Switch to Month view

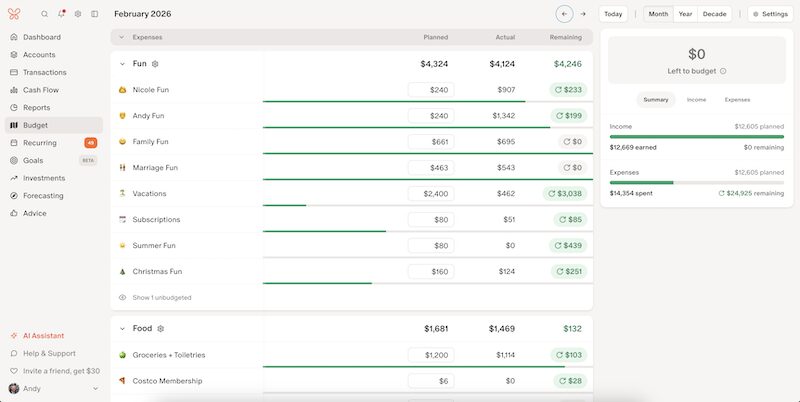(658, 14)
